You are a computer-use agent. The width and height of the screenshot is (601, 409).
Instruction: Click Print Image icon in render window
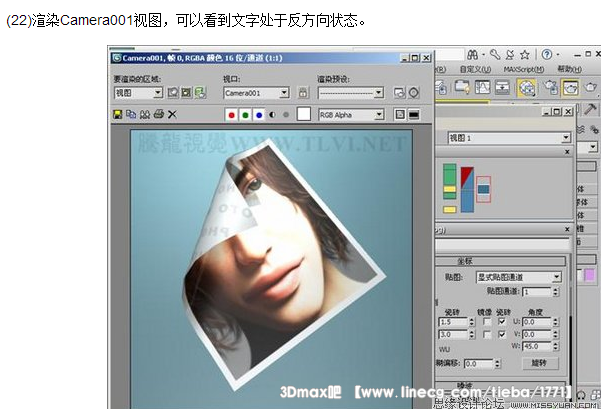tap(159, 114)
